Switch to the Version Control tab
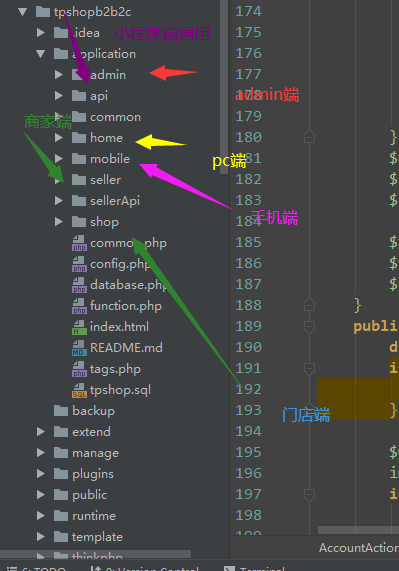This screenshot has width=399, height=571. (145, 568)
